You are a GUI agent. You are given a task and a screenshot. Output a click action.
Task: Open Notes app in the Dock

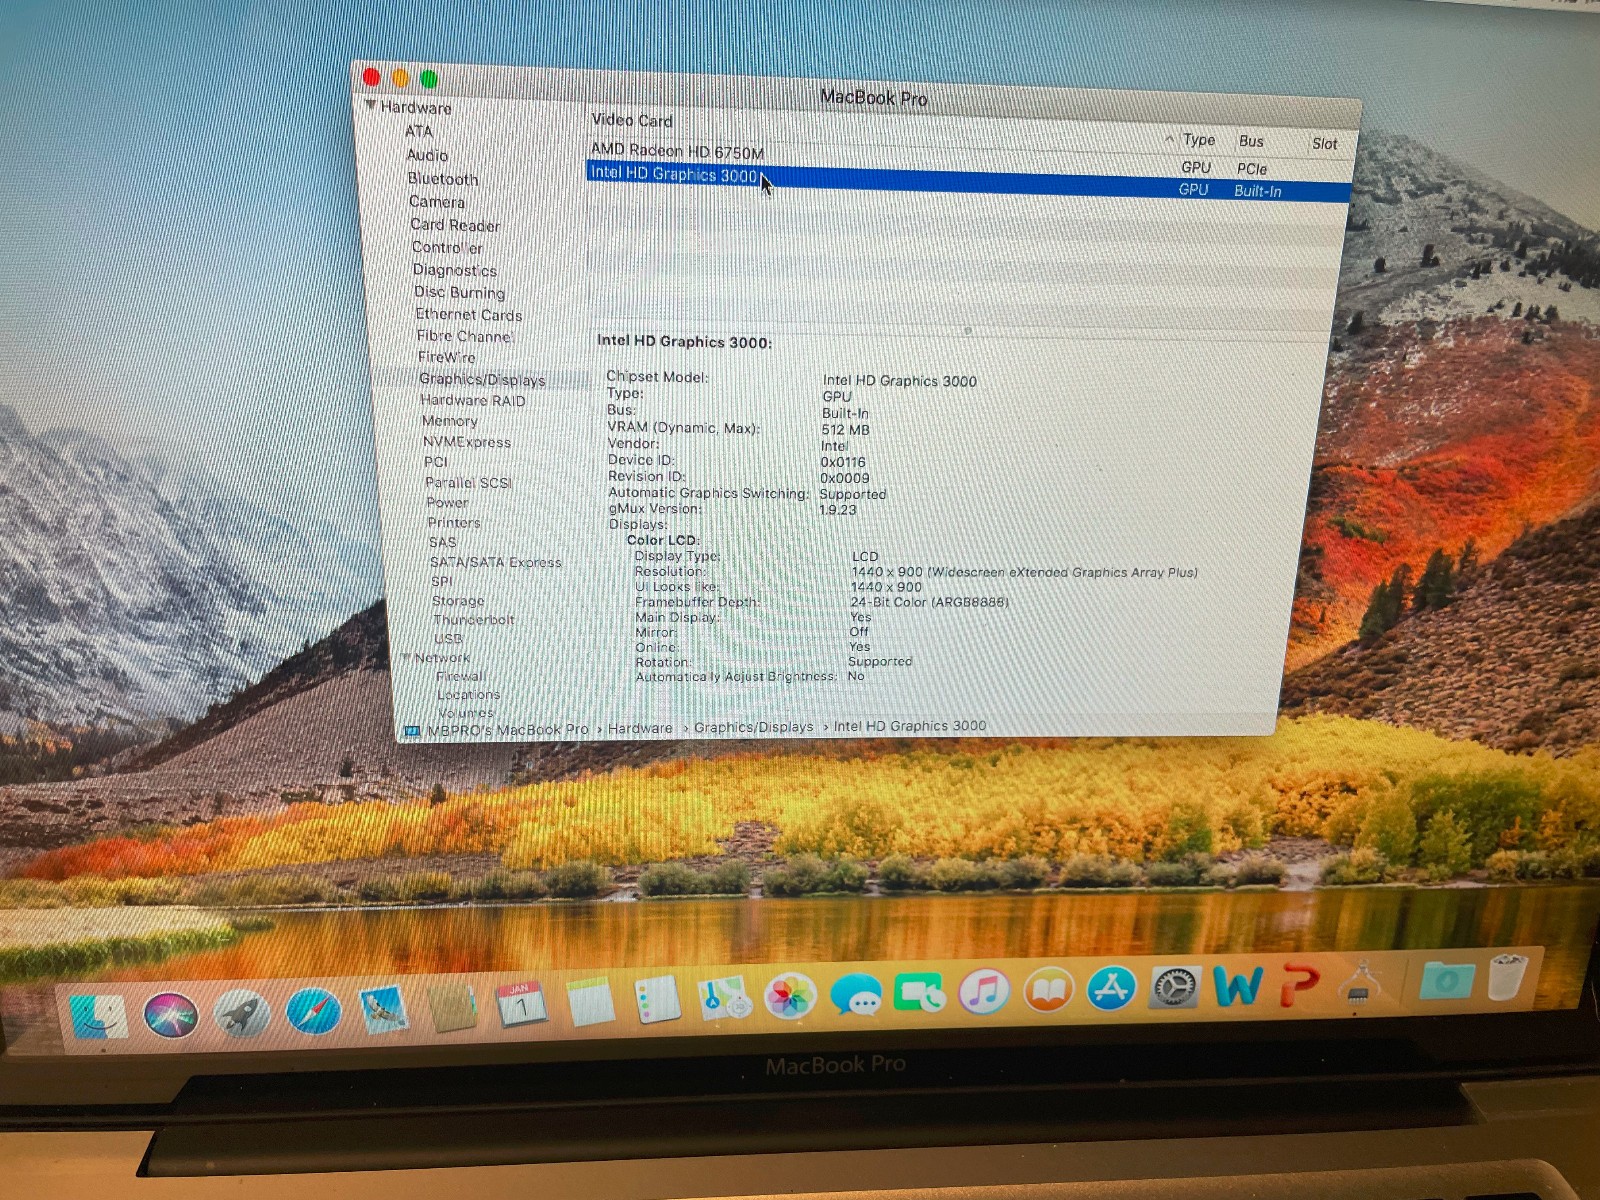point(590,1002)
